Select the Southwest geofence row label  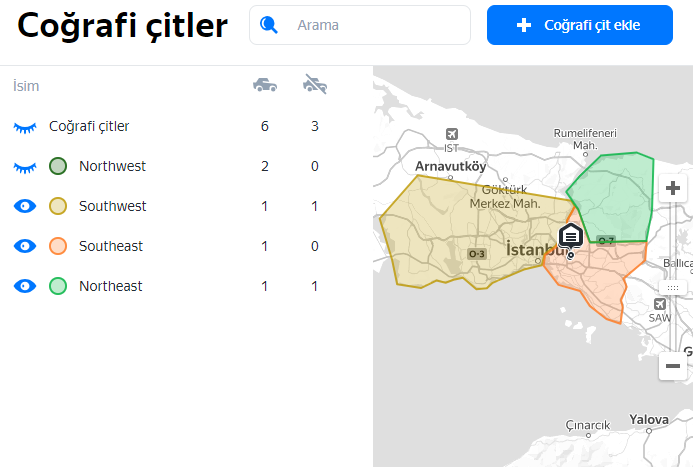point(112,206)
